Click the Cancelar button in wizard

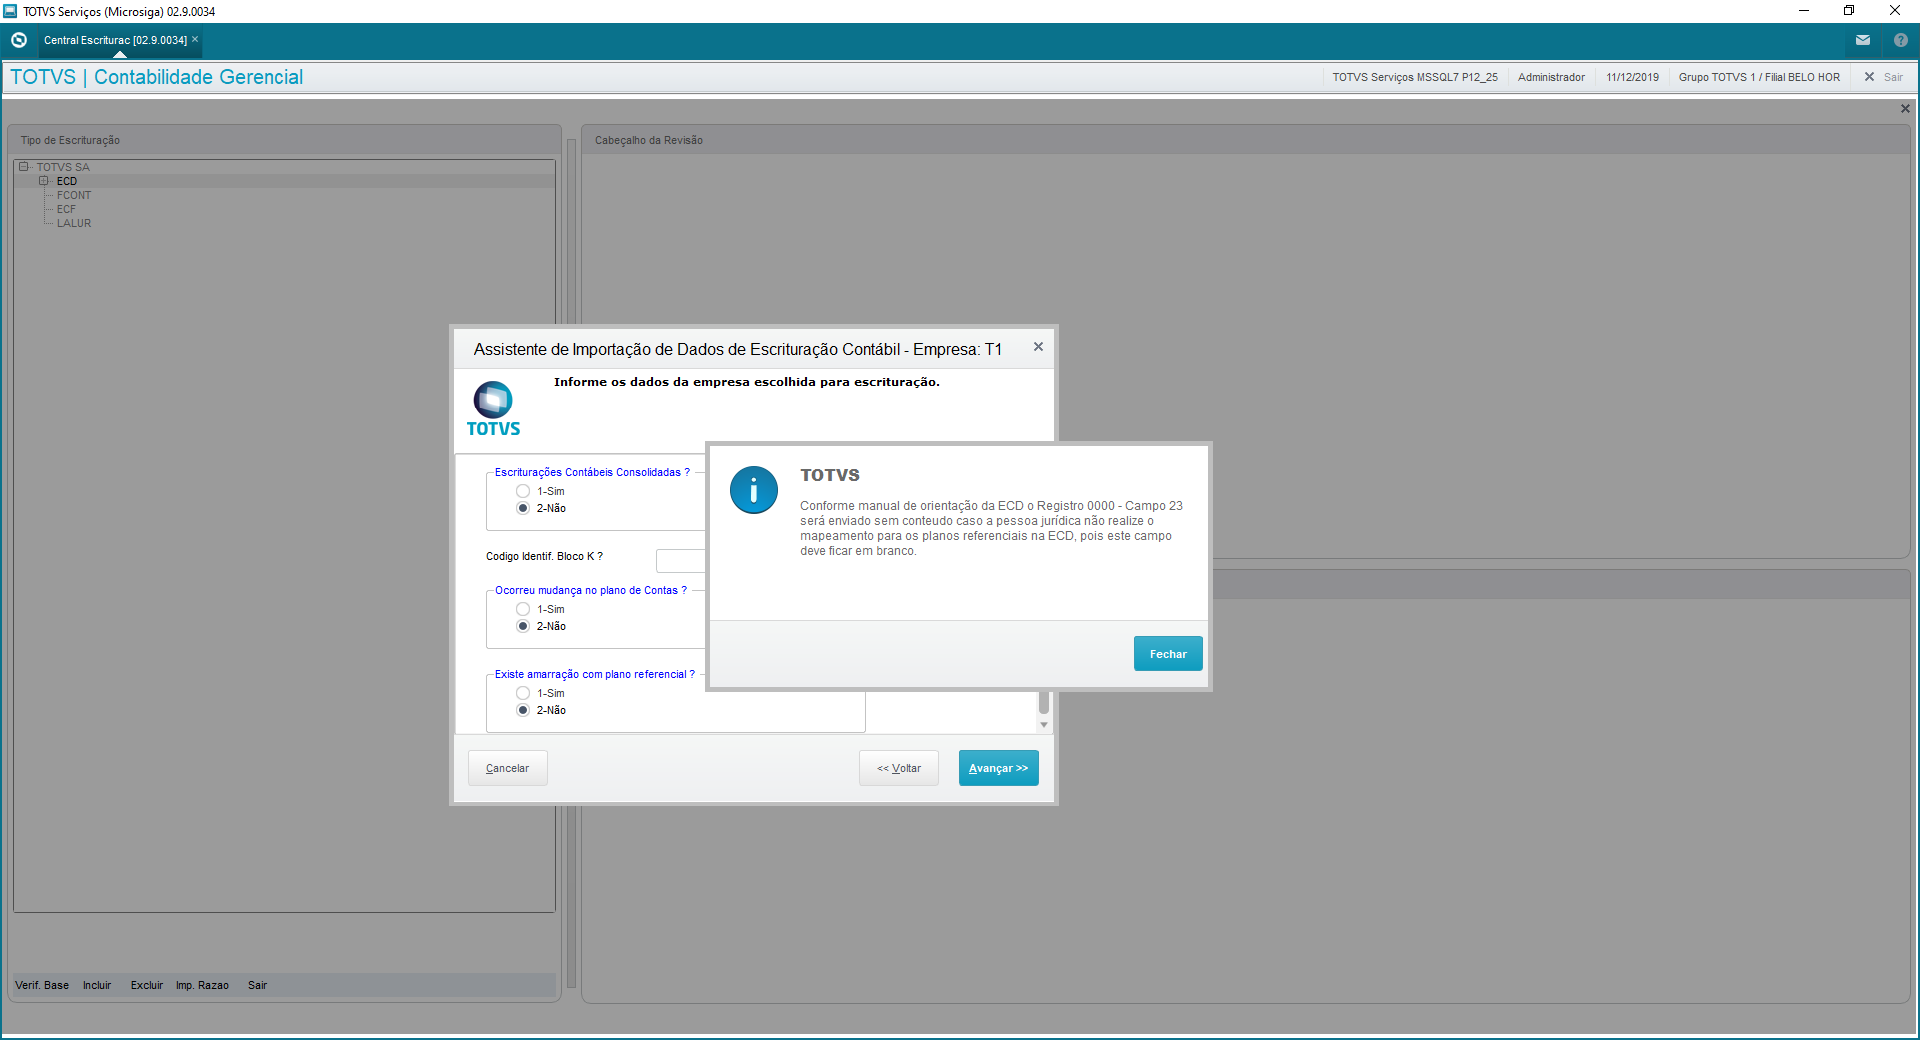click(x=507, y=768)
